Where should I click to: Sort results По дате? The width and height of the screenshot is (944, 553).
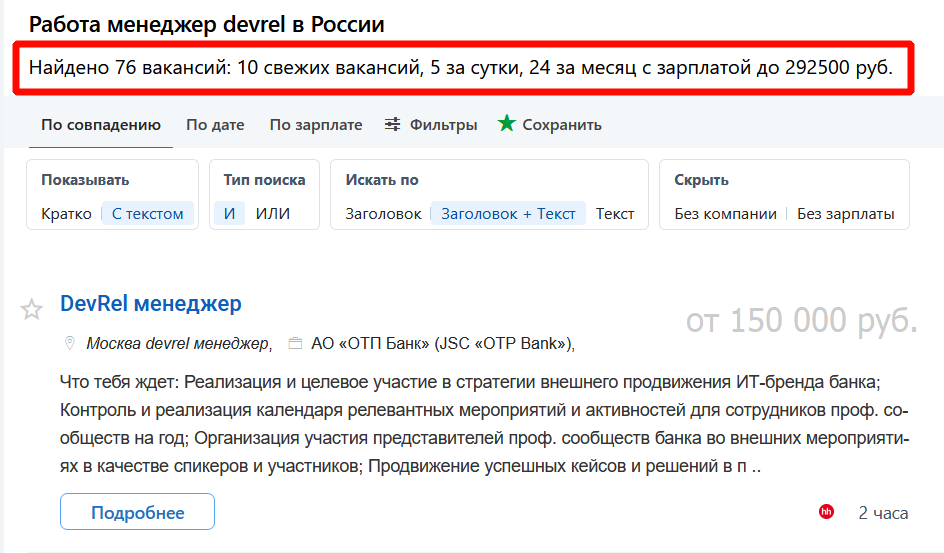tap(215, 125)
